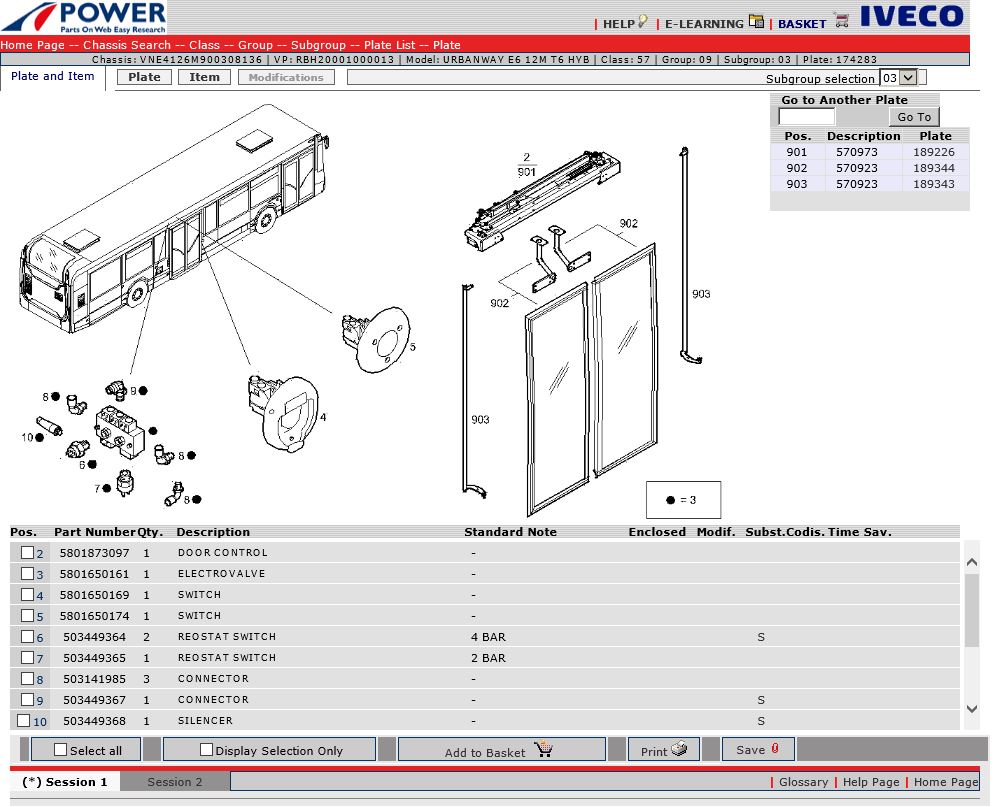Switch to Session 2 tab

(174, 782)
